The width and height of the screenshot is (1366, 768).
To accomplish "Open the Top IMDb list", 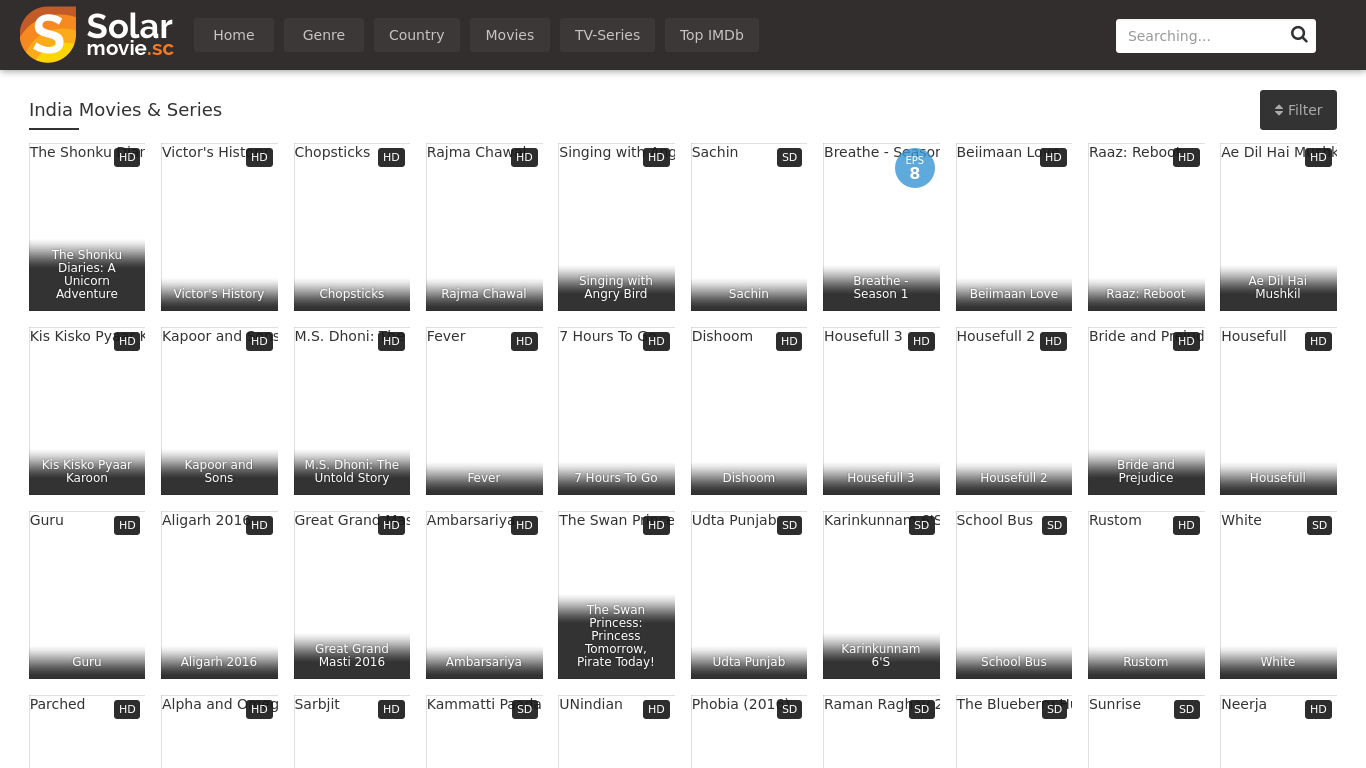I will pyautogui.click(x=711, y=35).
